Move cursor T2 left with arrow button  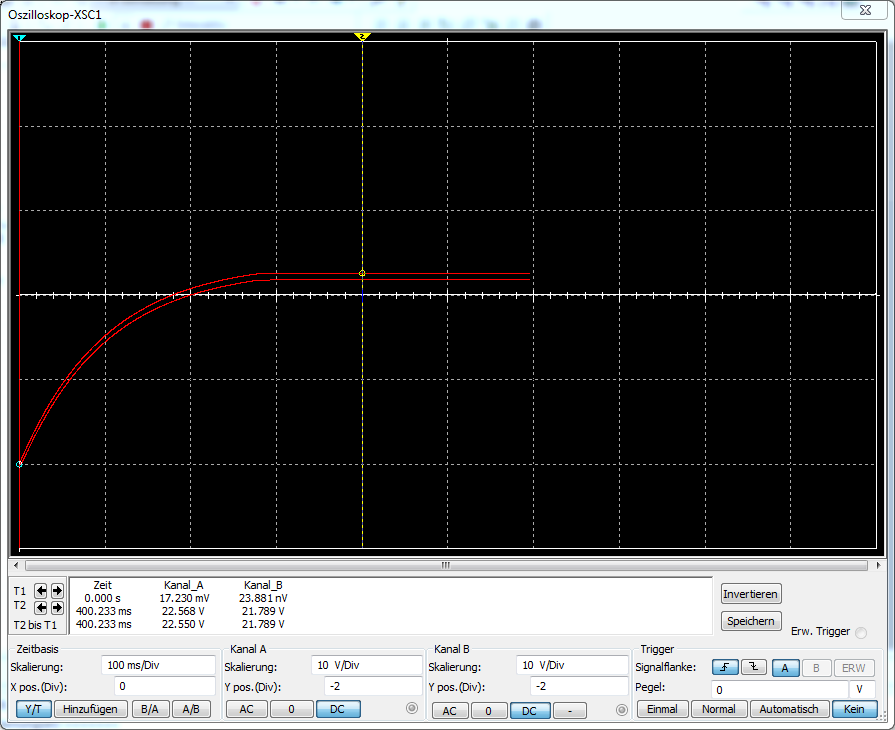pyautogui.click(x=41, y=607)
